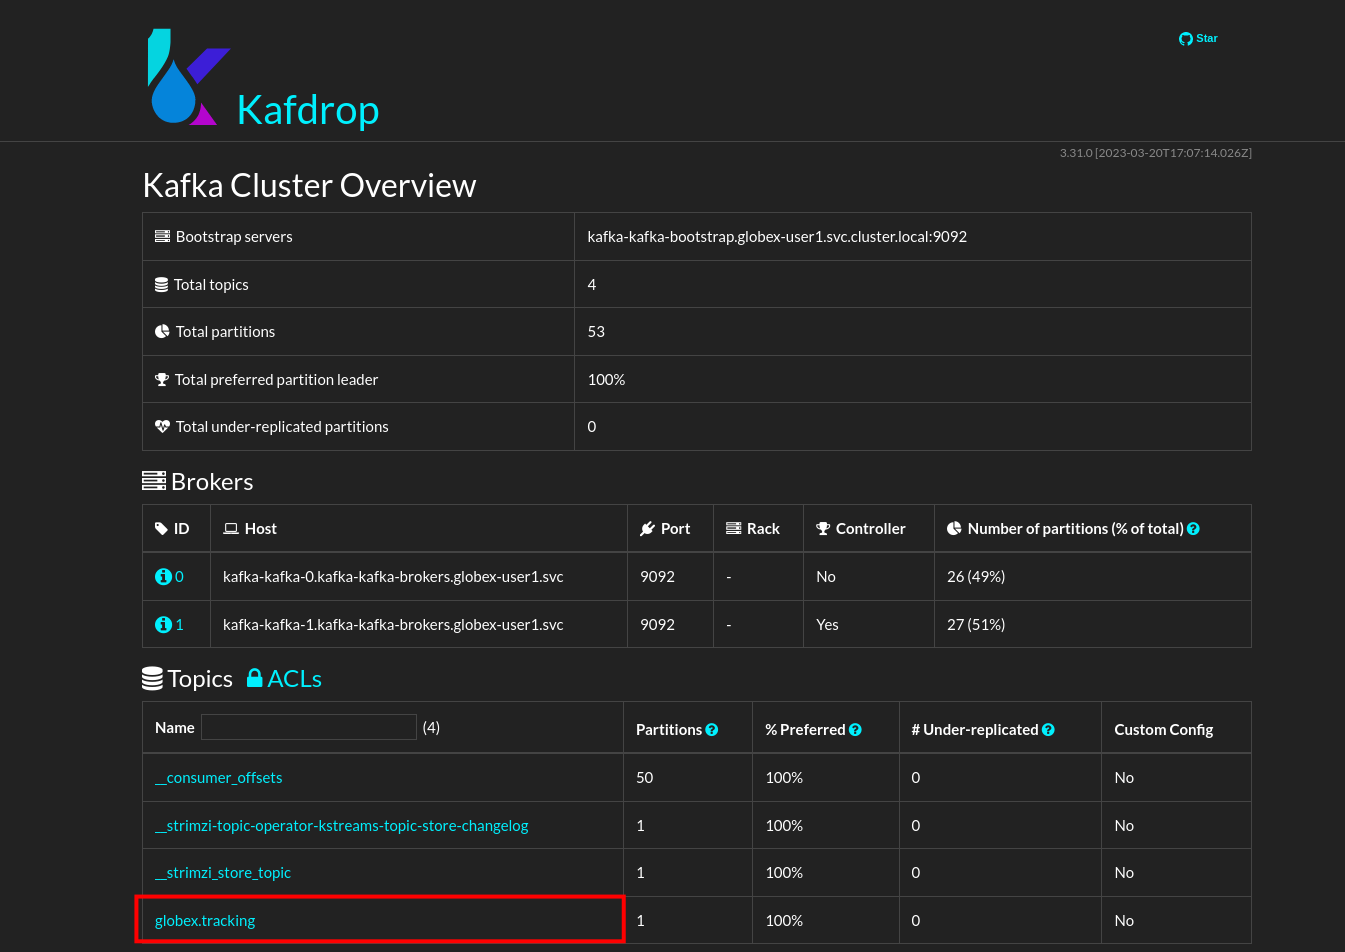Click pie icon beside Number of partitions
The image size is (1345, 952).
(x=954, y=528)
